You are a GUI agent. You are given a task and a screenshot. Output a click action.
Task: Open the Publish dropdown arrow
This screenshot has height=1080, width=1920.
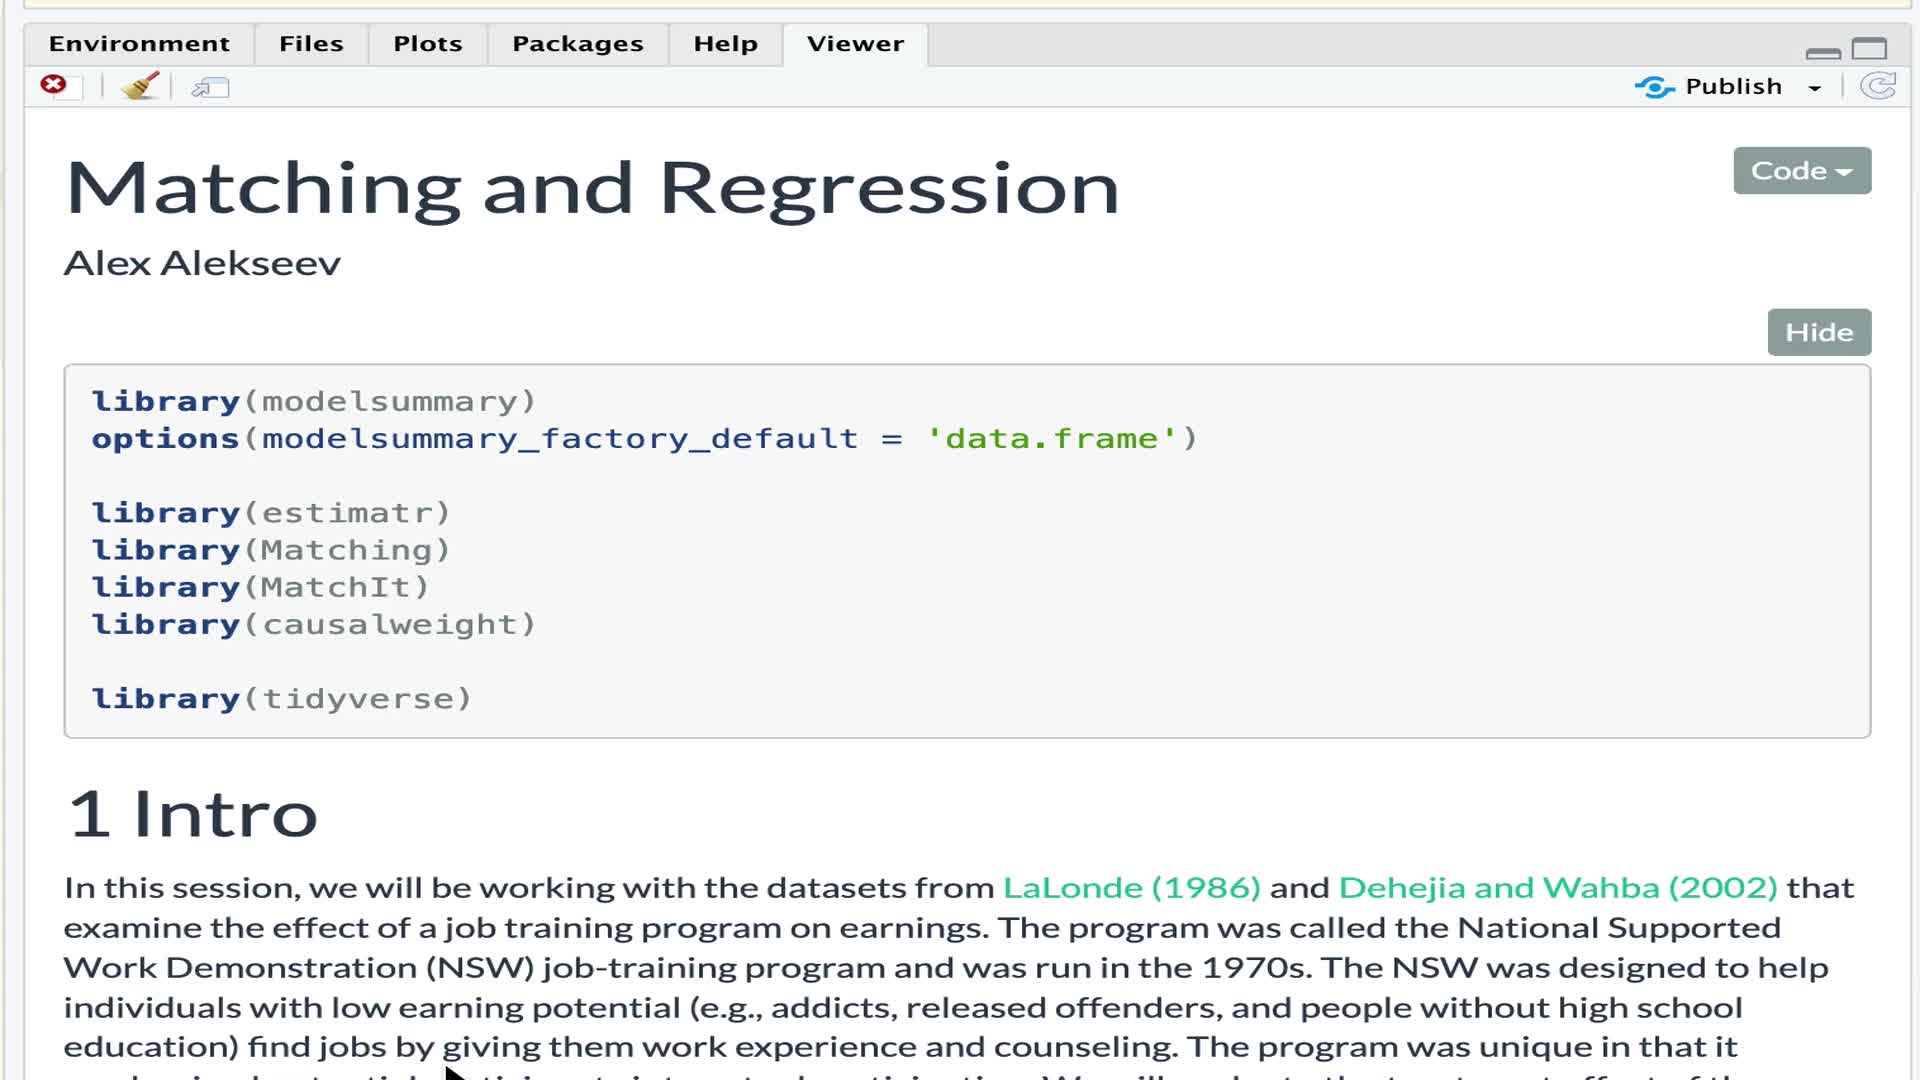coord(1814,88)
